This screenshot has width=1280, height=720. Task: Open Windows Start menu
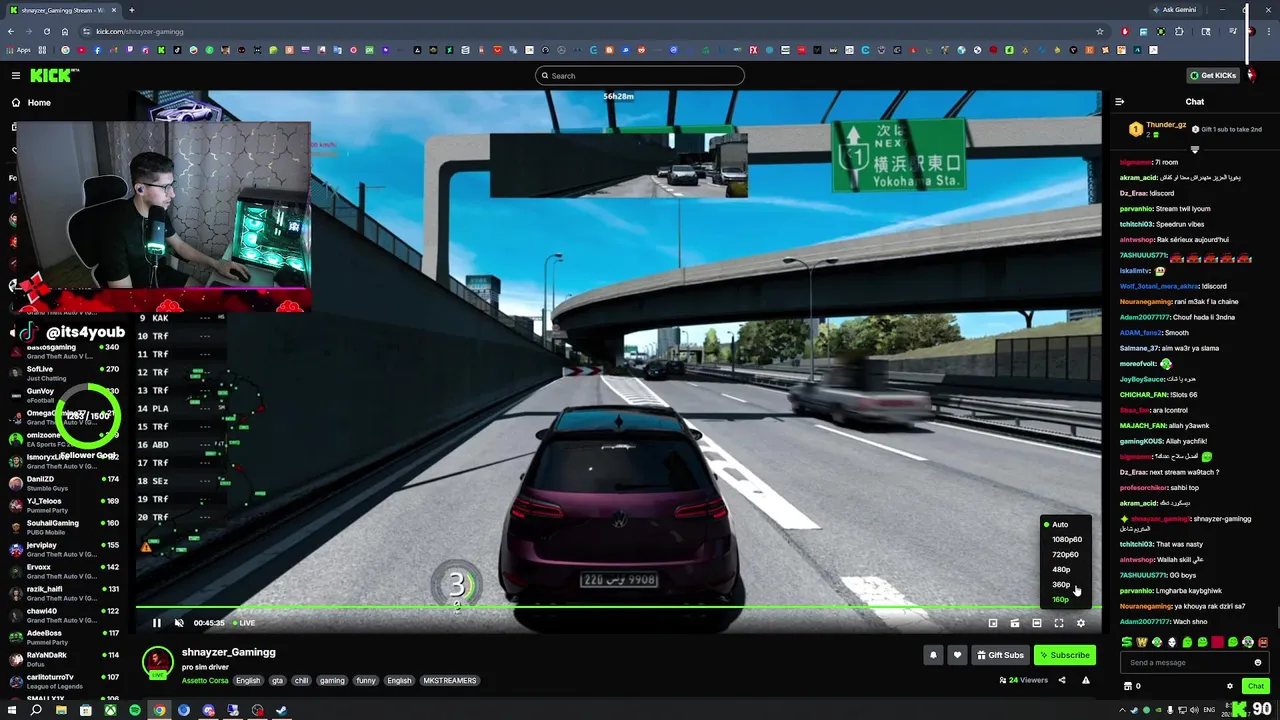(12, 710)
